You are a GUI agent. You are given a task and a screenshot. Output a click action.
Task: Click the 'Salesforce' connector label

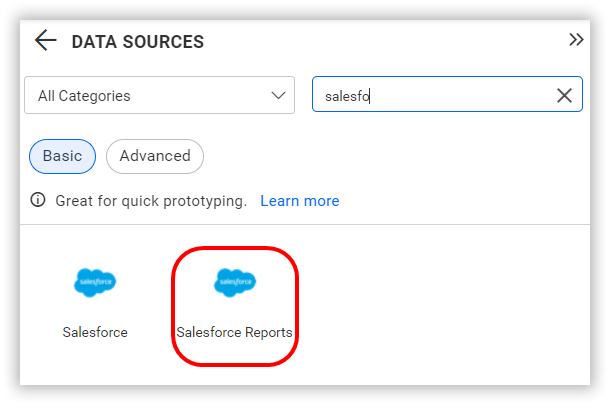point(95,332)
